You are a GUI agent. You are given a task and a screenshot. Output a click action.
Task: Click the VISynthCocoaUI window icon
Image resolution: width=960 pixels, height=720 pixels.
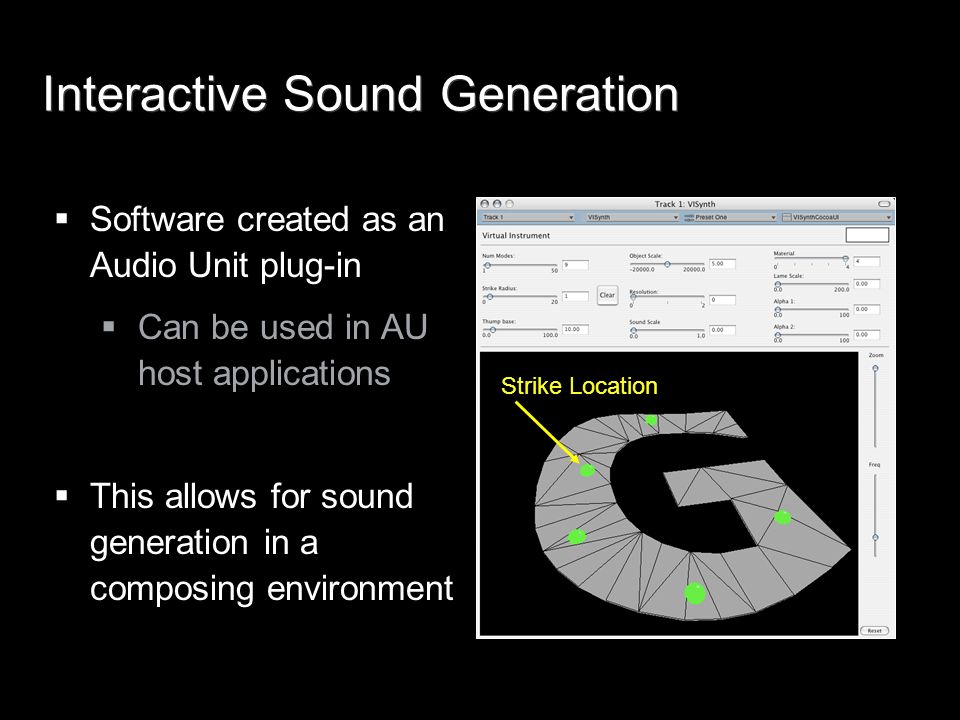coord(787,217)
